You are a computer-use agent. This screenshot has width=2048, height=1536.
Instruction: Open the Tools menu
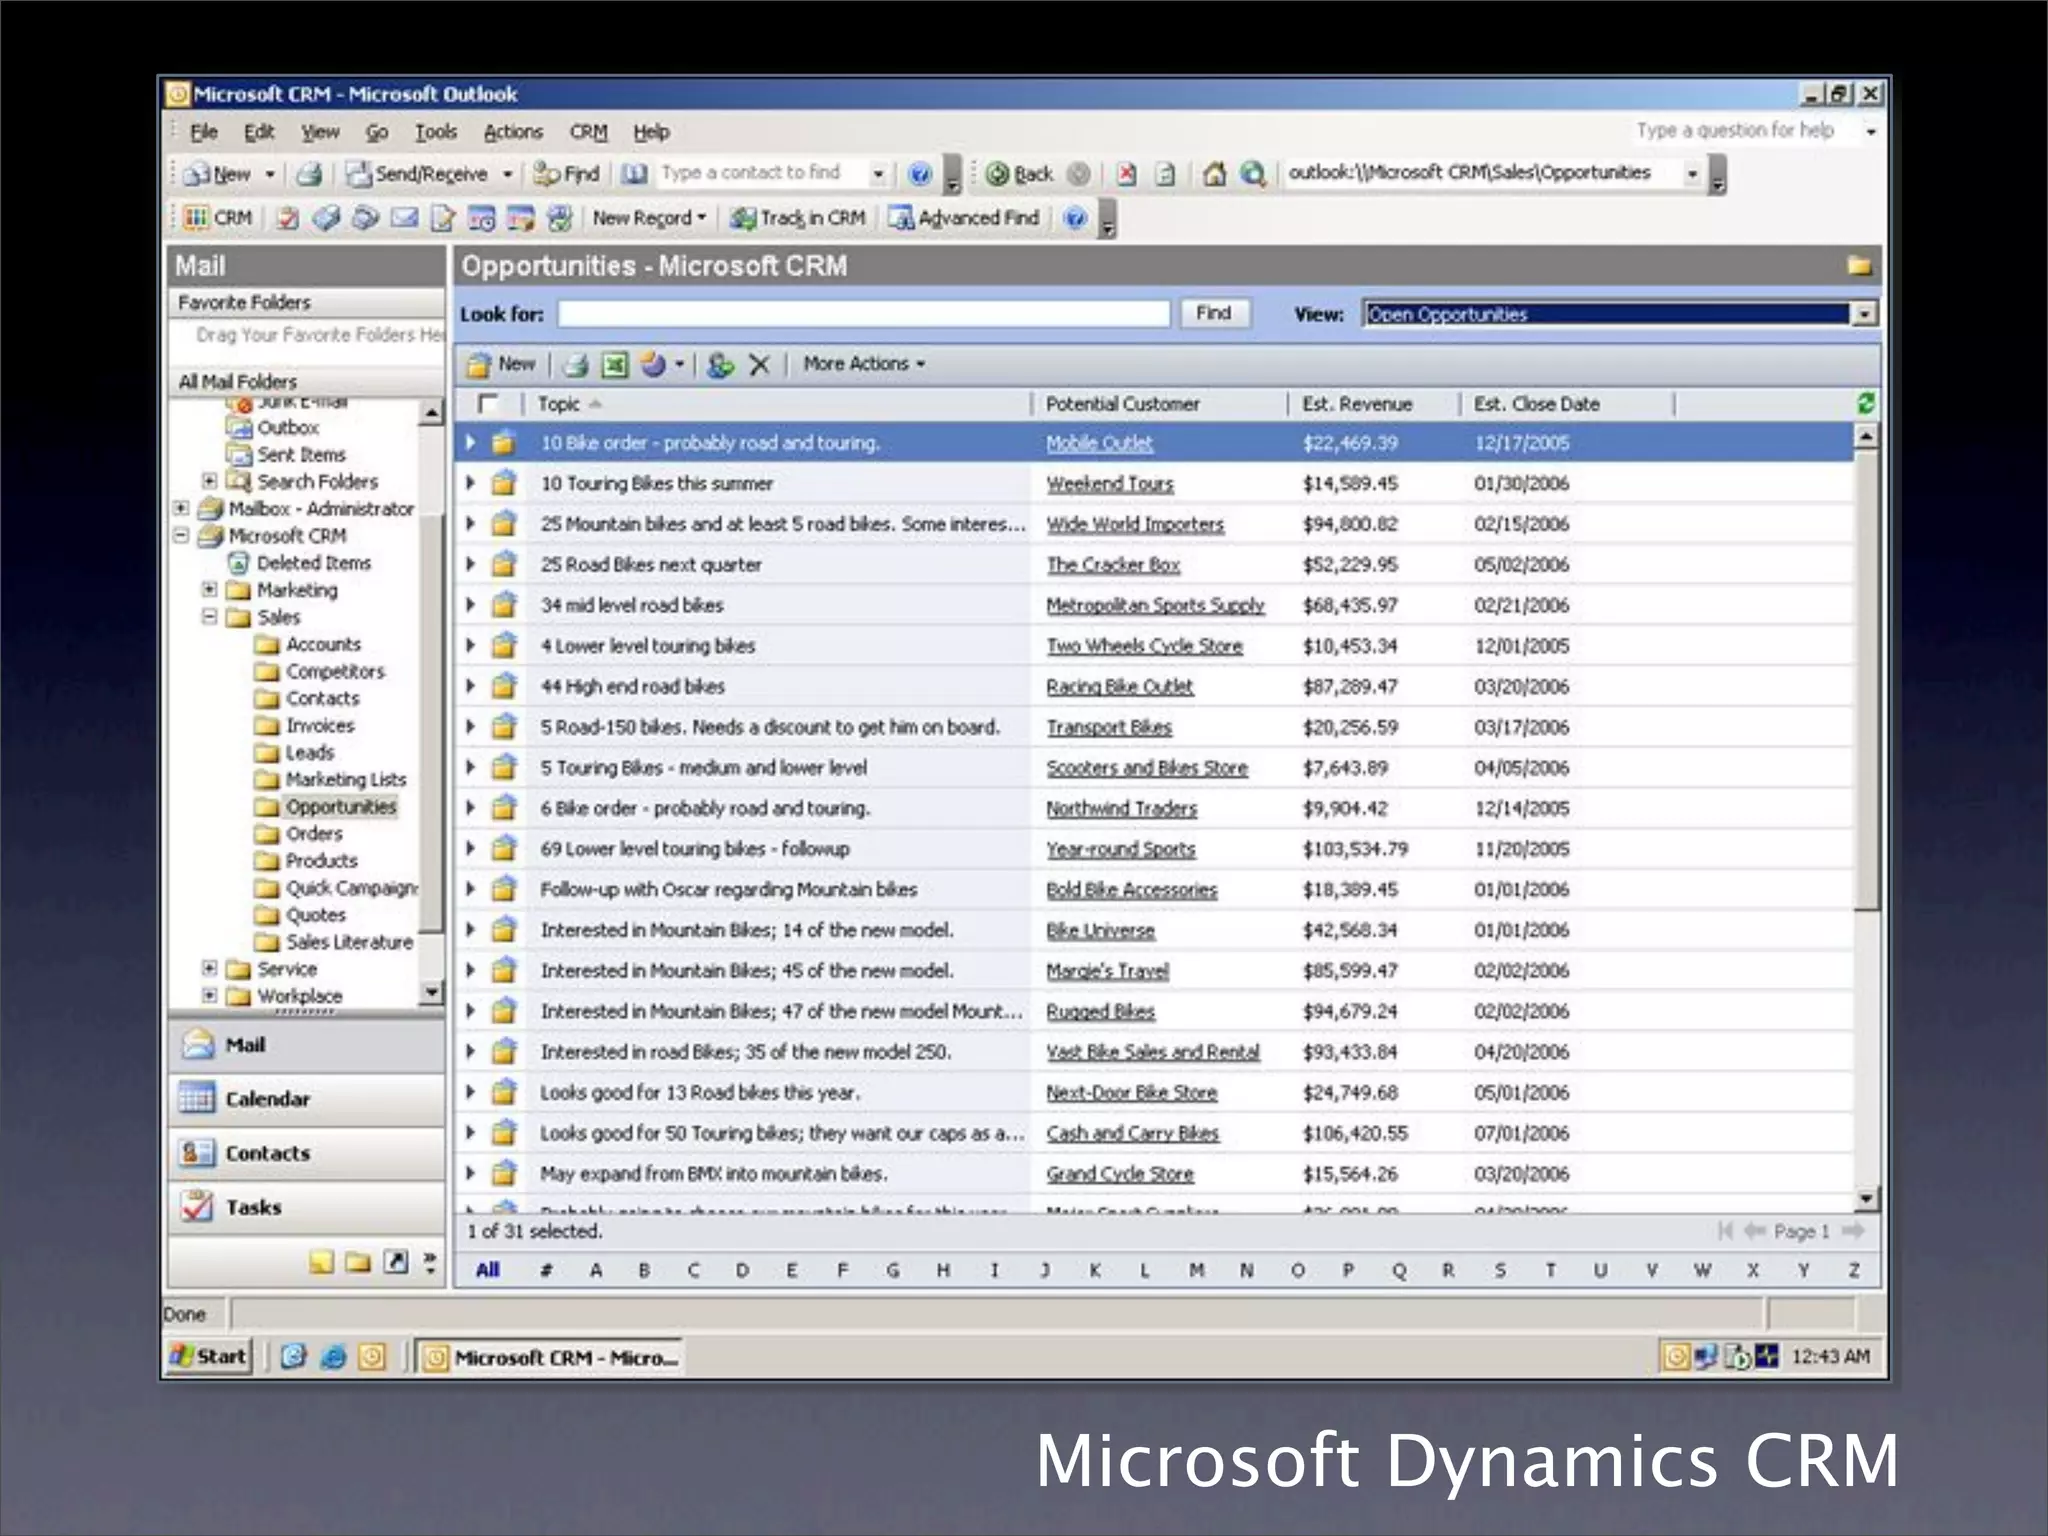(436, 132)
